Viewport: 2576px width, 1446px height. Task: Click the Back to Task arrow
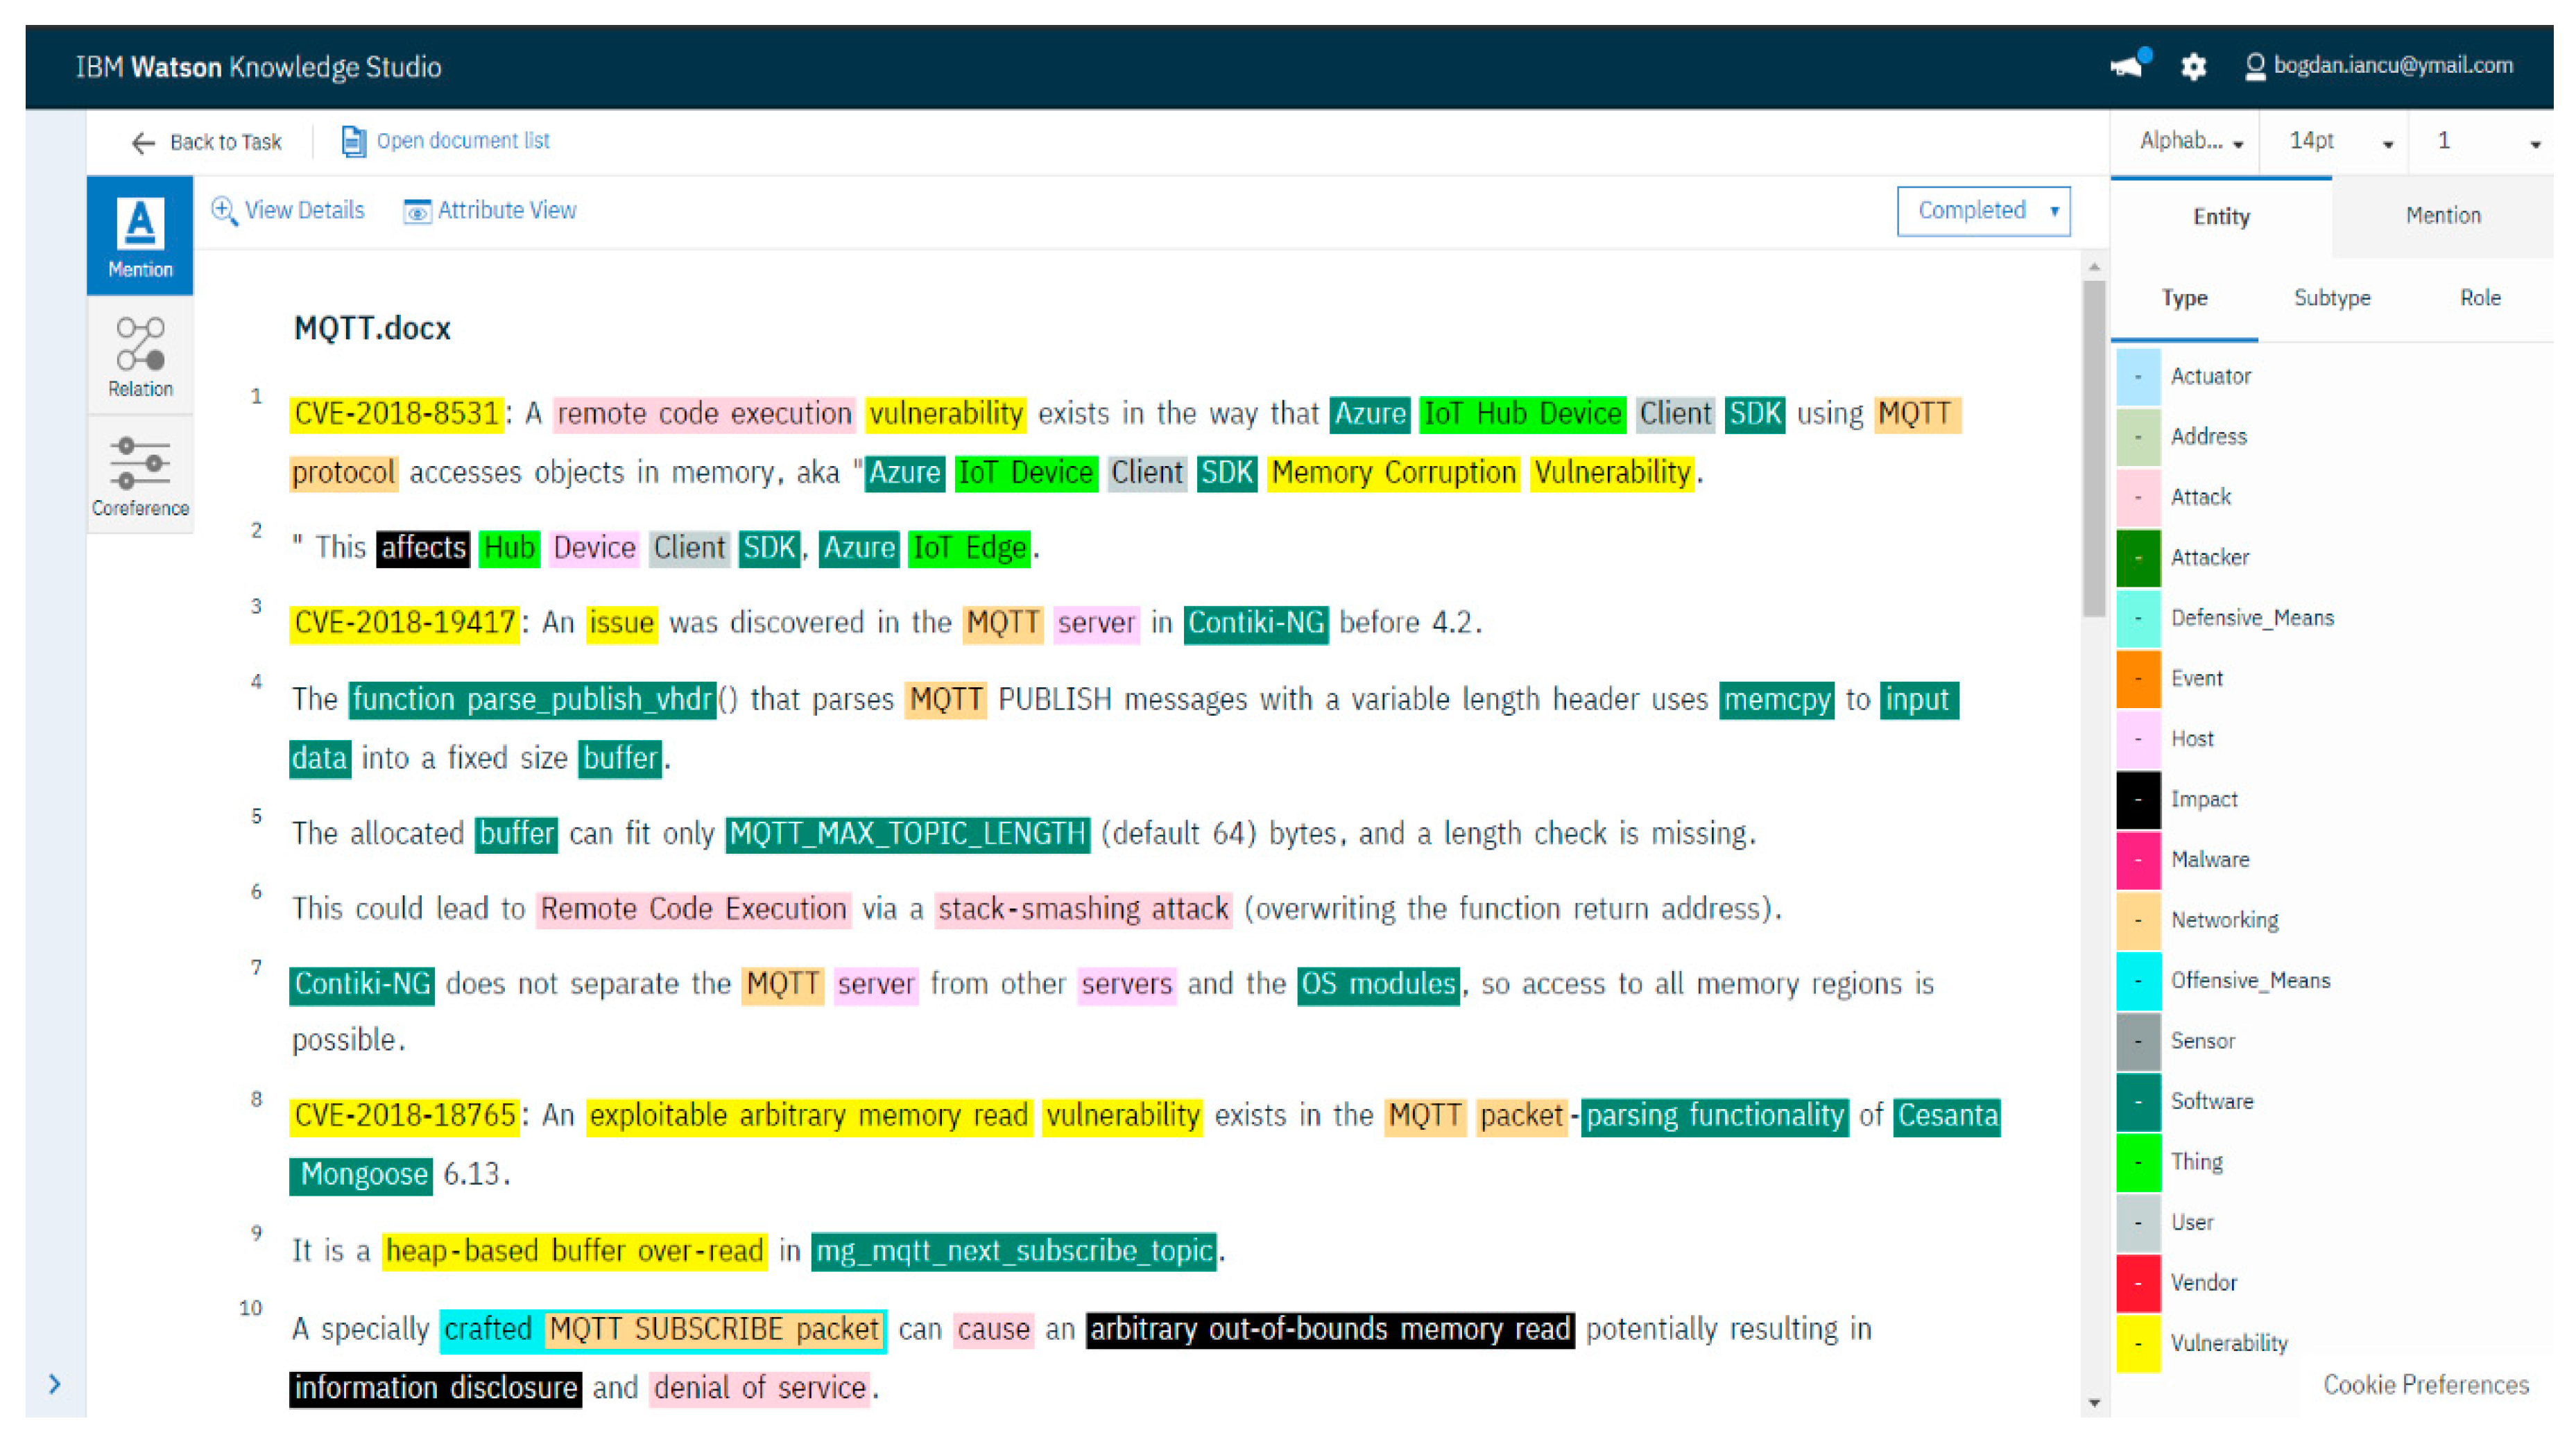[x=143, y=142]
